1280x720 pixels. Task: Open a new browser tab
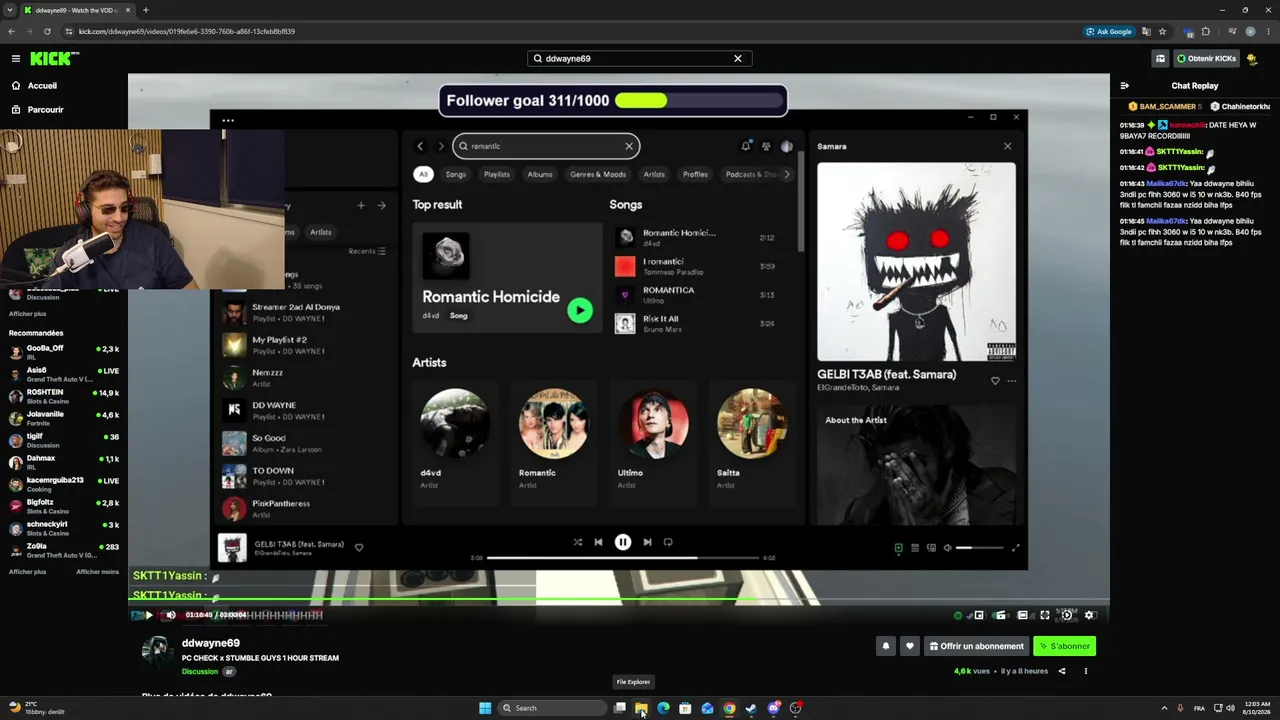point(146,10)
